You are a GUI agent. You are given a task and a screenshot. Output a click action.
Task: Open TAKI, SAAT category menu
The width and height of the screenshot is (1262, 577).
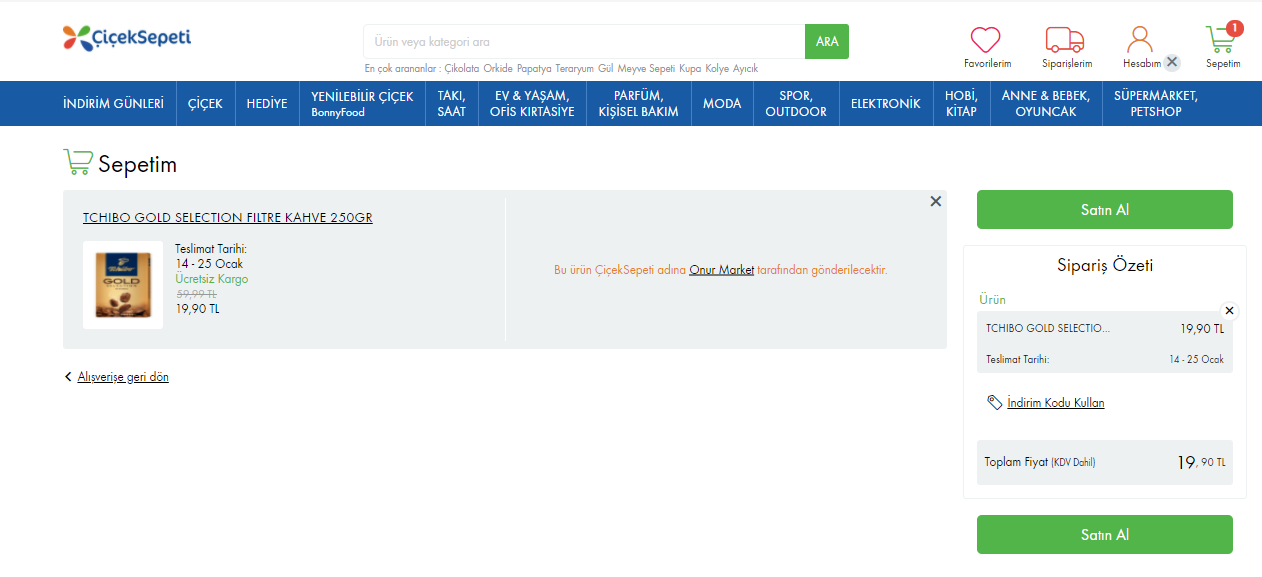451,104
